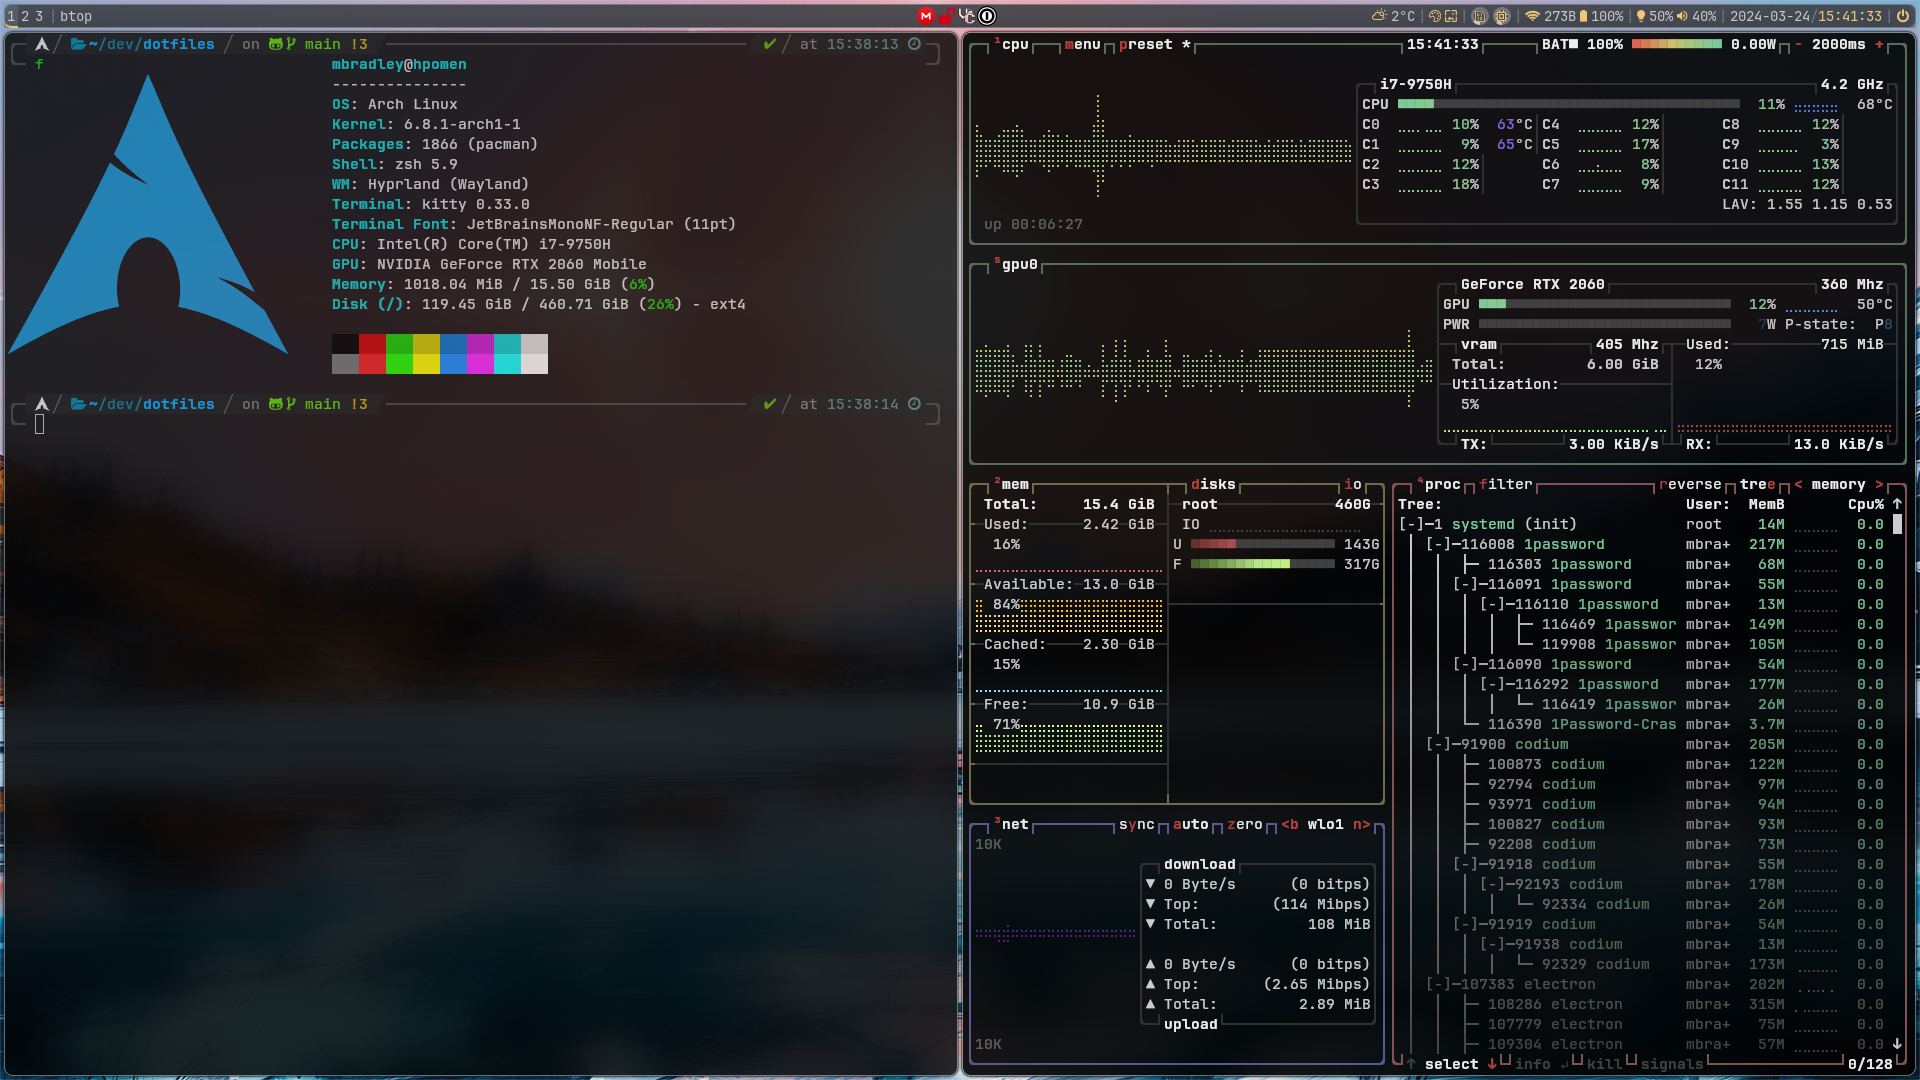Open the btop menu
The width and height of the screenshot is (1920, 1080).
pyautogui.click(x=1082, y=45)
